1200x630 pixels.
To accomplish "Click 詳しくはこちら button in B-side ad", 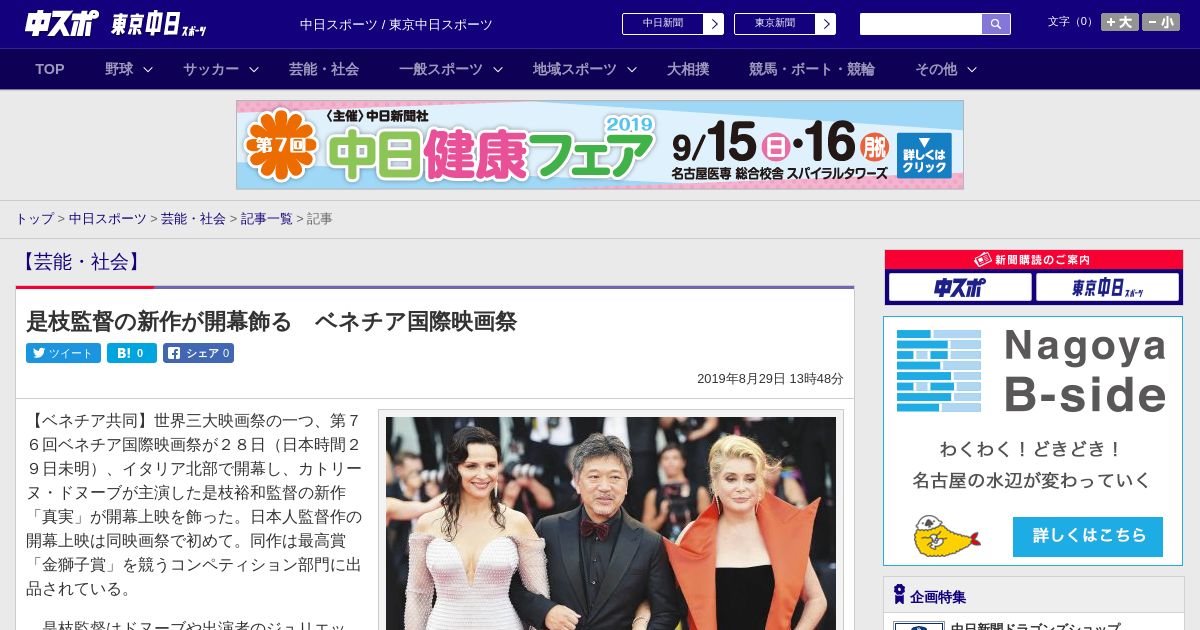I will [1088, 537].
